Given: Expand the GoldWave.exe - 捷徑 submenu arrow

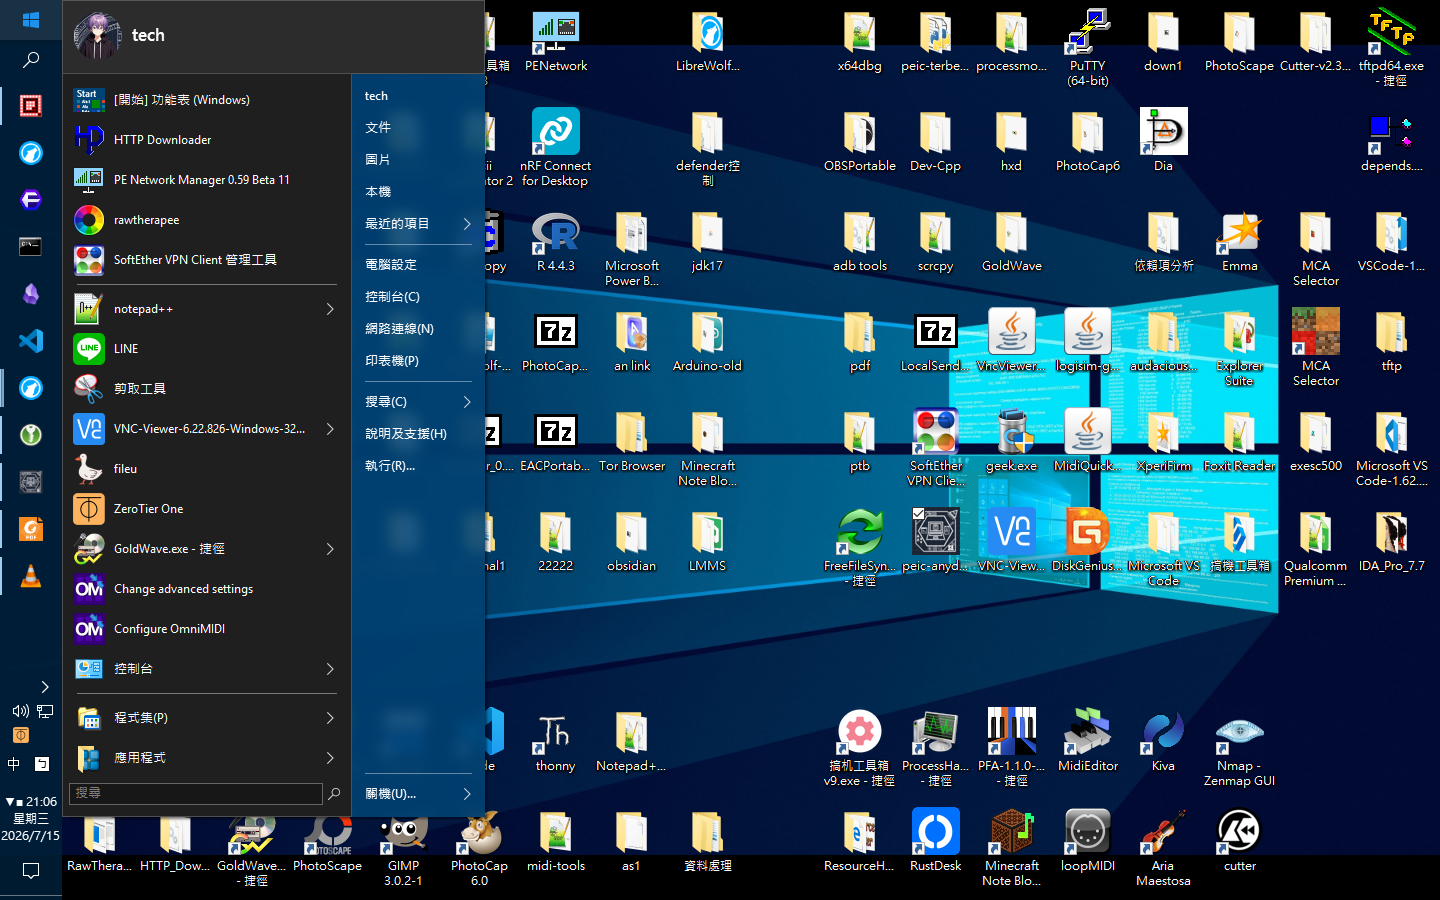Looking at the screenshot, I should [330, 549].
